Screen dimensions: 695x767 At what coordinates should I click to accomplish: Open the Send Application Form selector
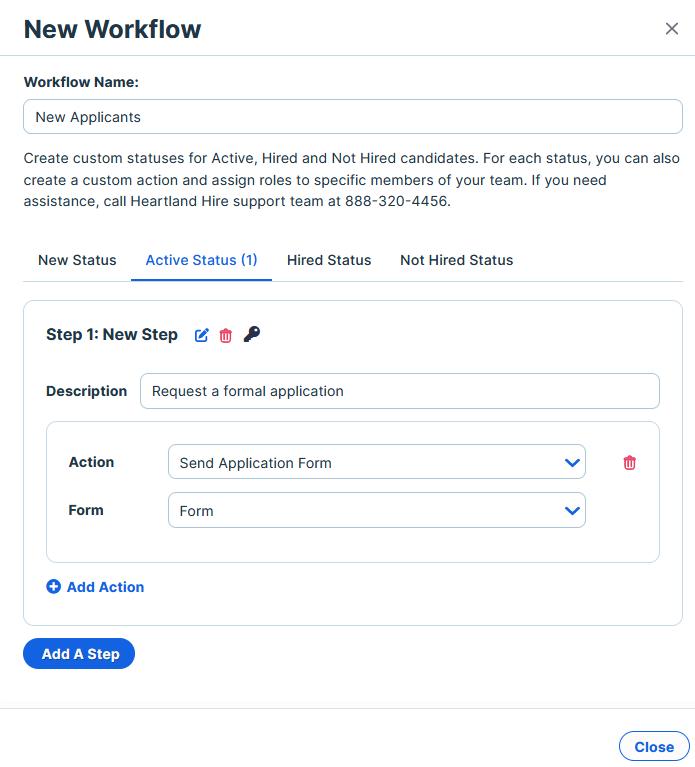point(377,462)
